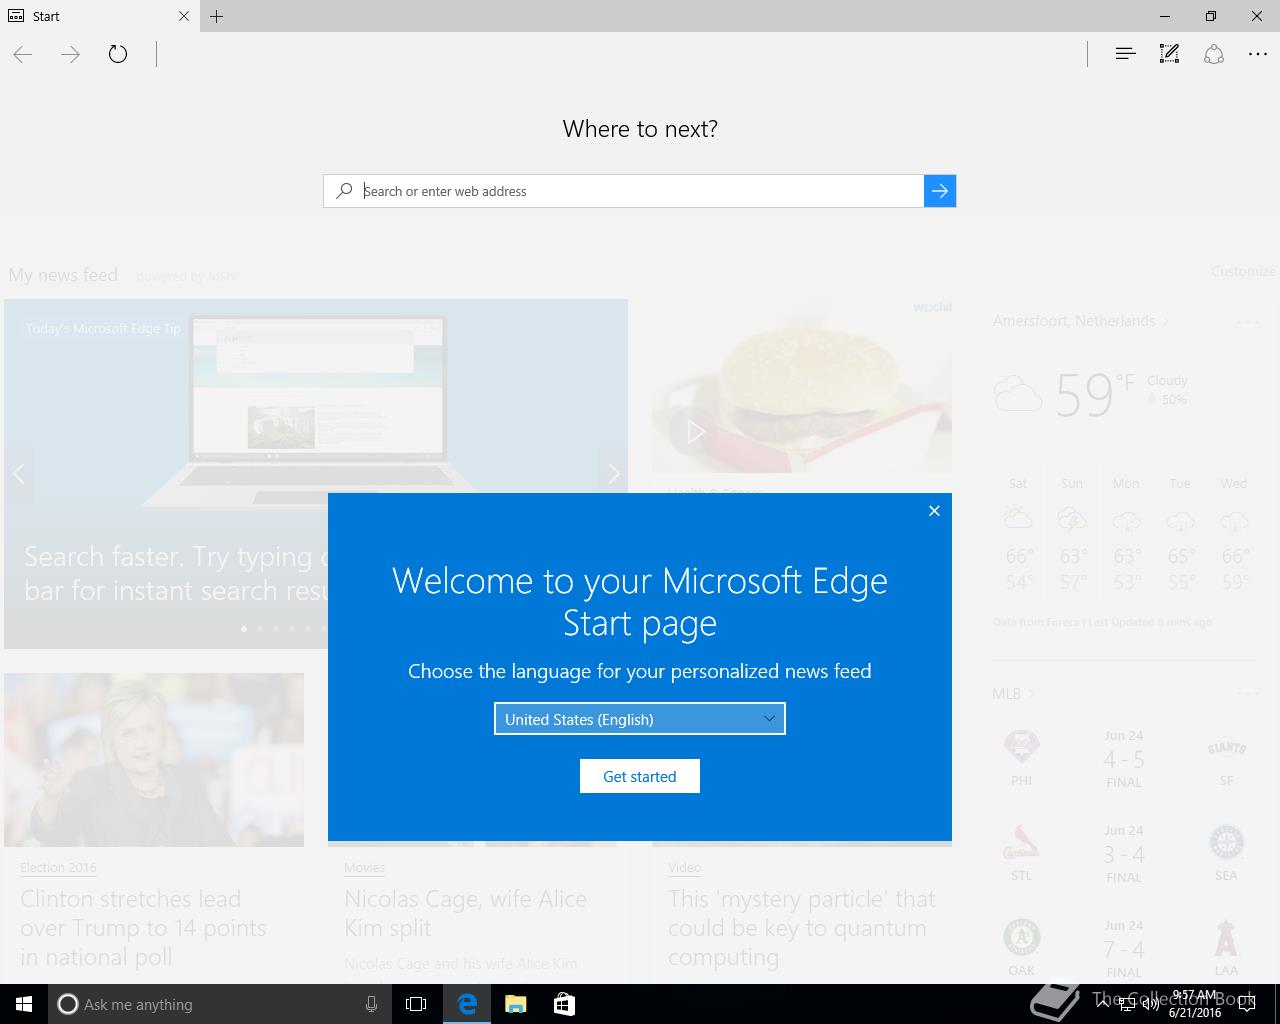Select the SF Giants team logo
This screenshot has width=1280, height=1024.
(x=1226, y=748)
